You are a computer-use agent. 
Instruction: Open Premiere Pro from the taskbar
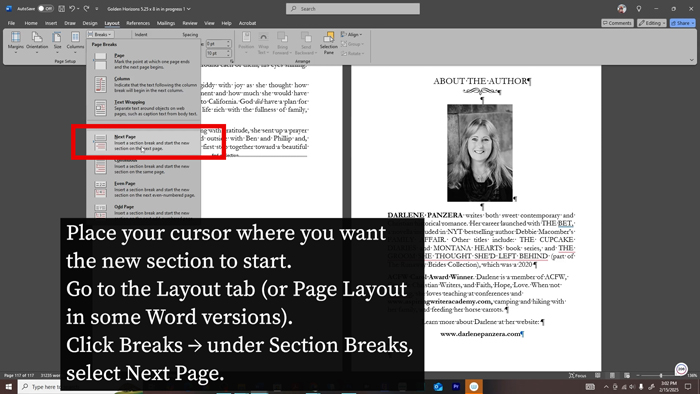coord(456,386)
